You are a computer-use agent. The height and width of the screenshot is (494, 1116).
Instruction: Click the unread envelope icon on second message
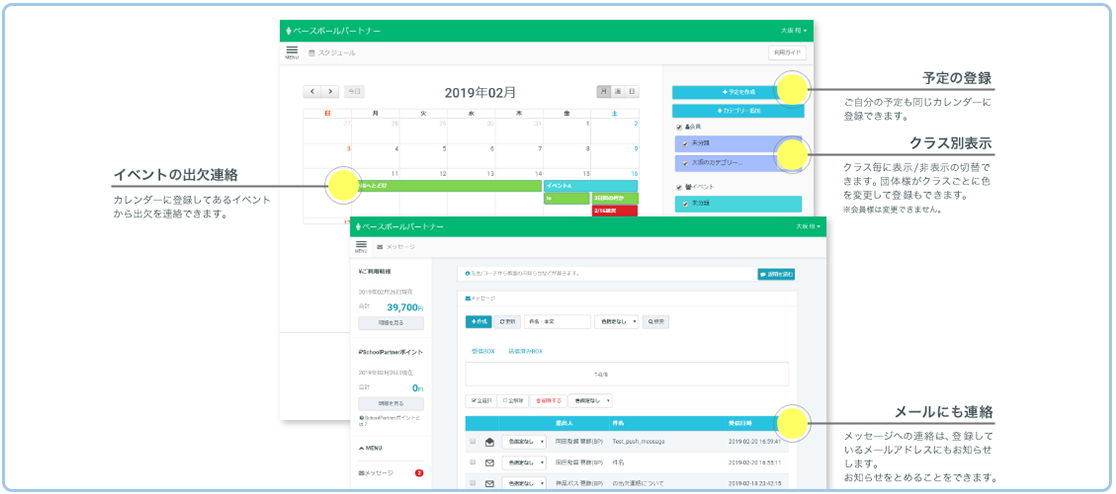coord(489,462)
